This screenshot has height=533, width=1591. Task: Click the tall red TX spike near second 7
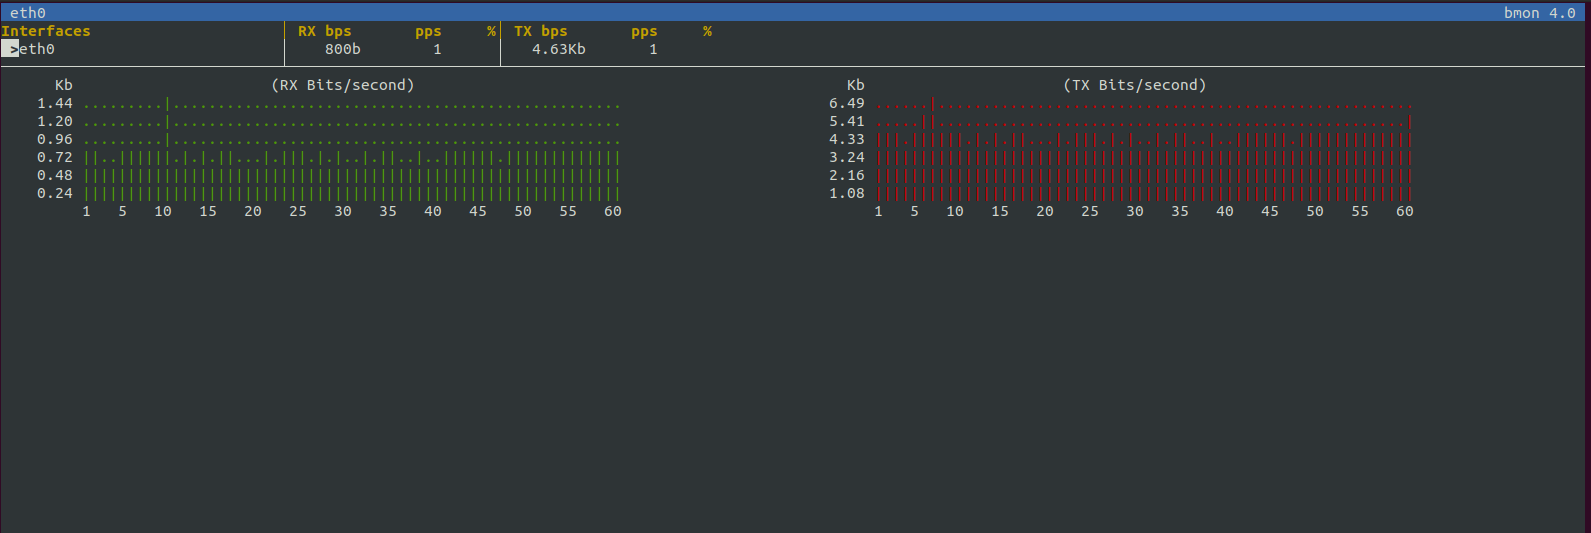[x=933, y=148]
